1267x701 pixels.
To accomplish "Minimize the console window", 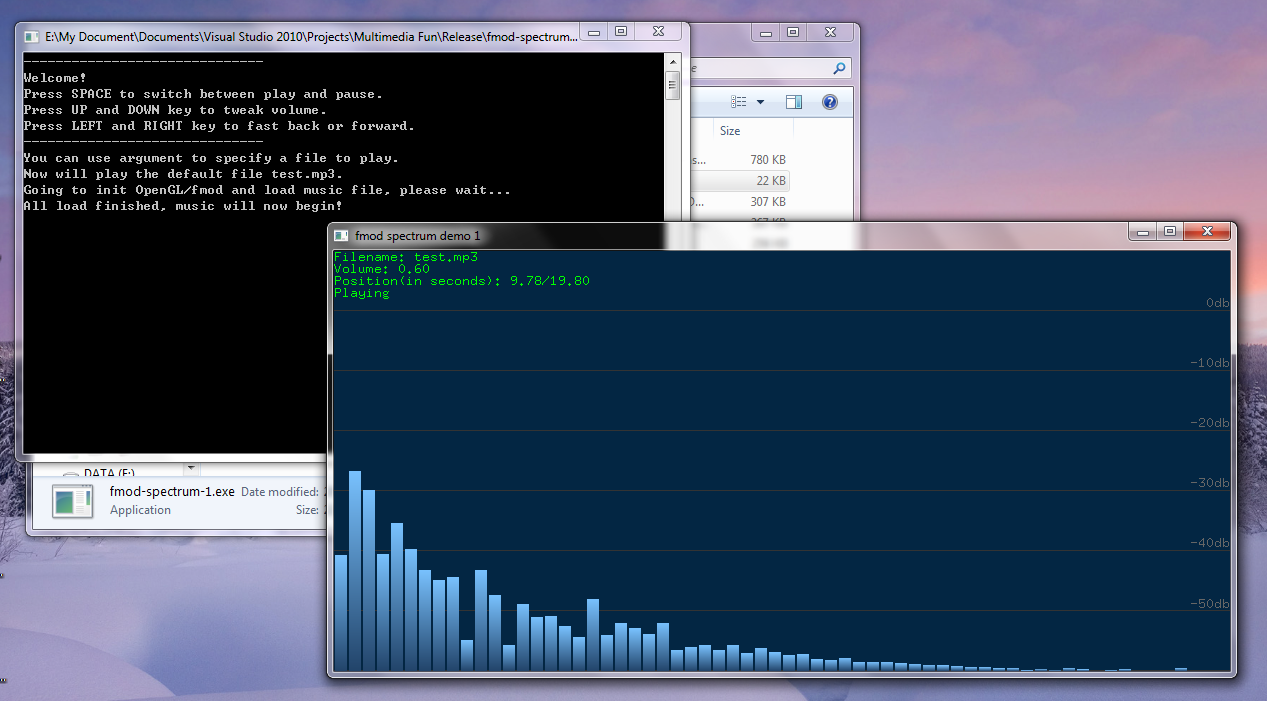I will pos(595,32).
